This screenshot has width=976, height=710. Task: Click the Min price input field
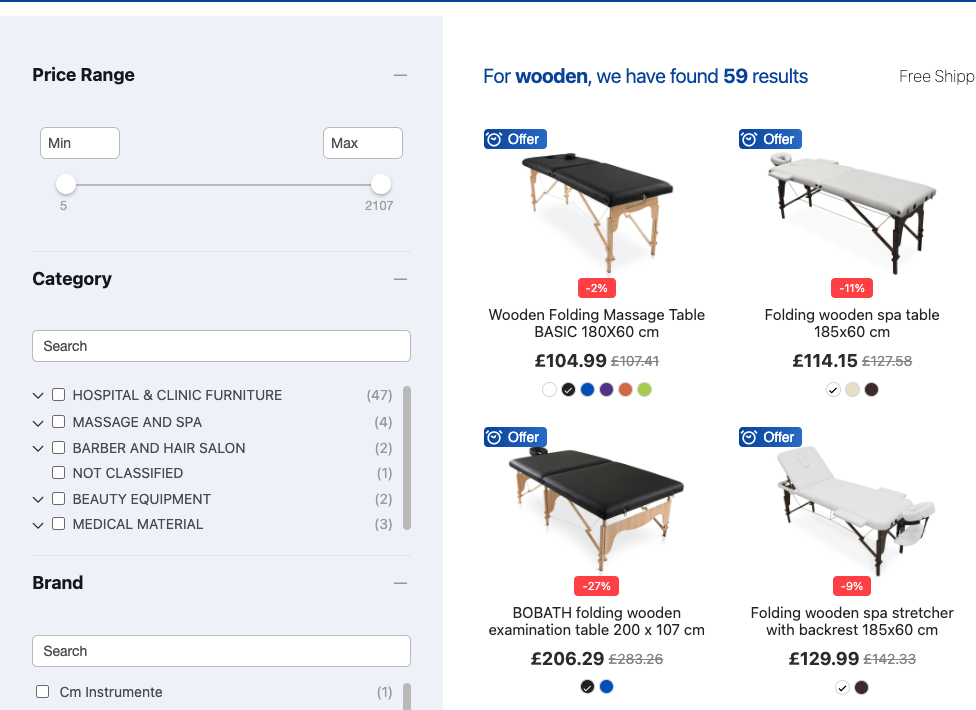(x=80, y=143)
